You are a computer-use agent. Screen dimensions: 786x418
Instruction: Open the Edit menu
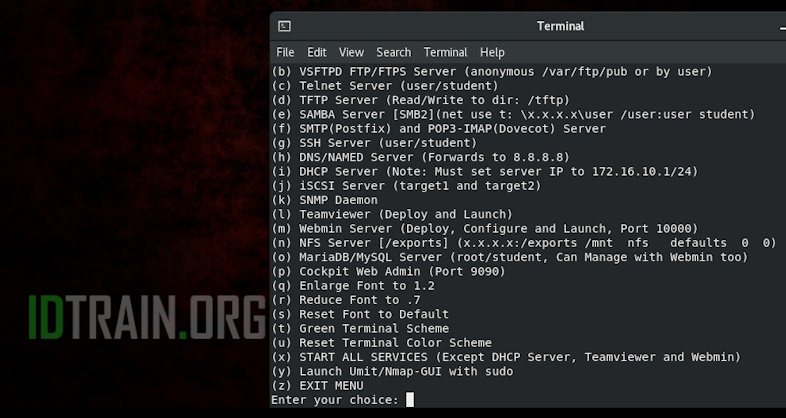317,52
